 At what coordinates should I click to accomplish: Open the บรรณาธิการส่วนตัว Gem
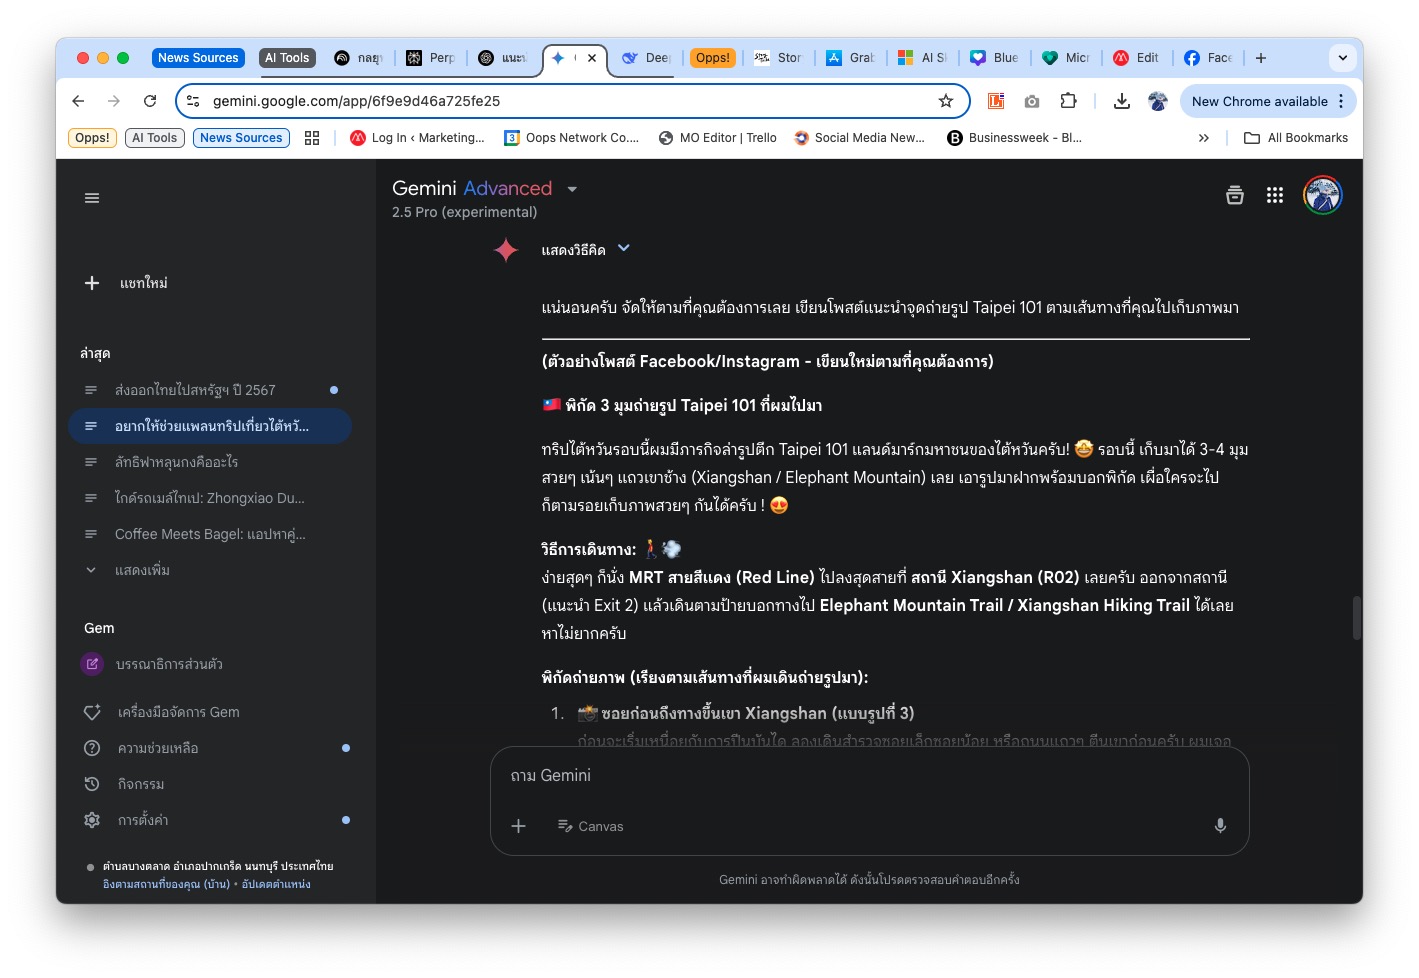click(169, 664)
